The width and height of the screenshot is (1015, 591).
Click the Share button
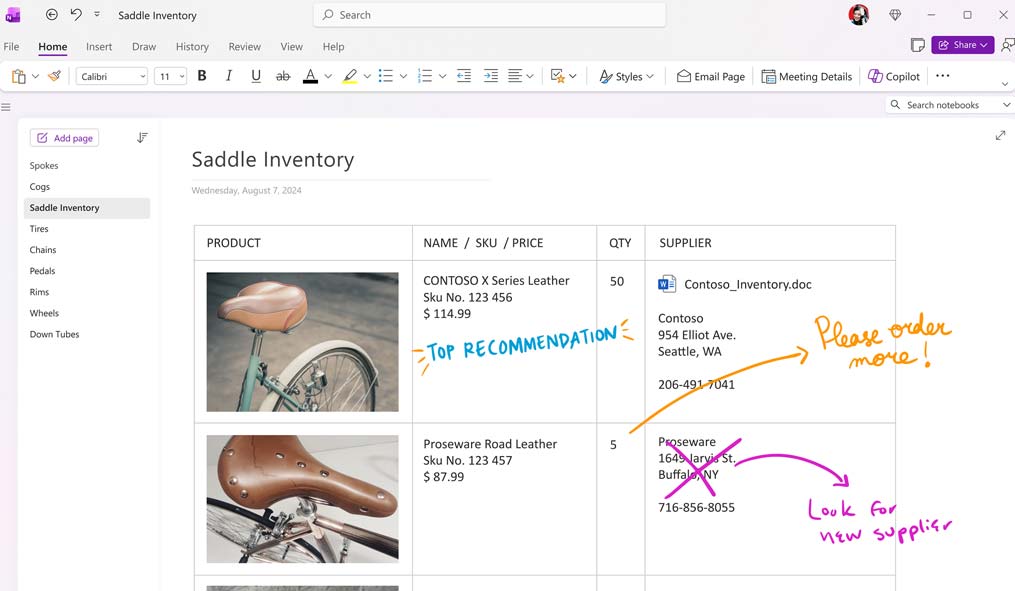click(x=963, y=45)
